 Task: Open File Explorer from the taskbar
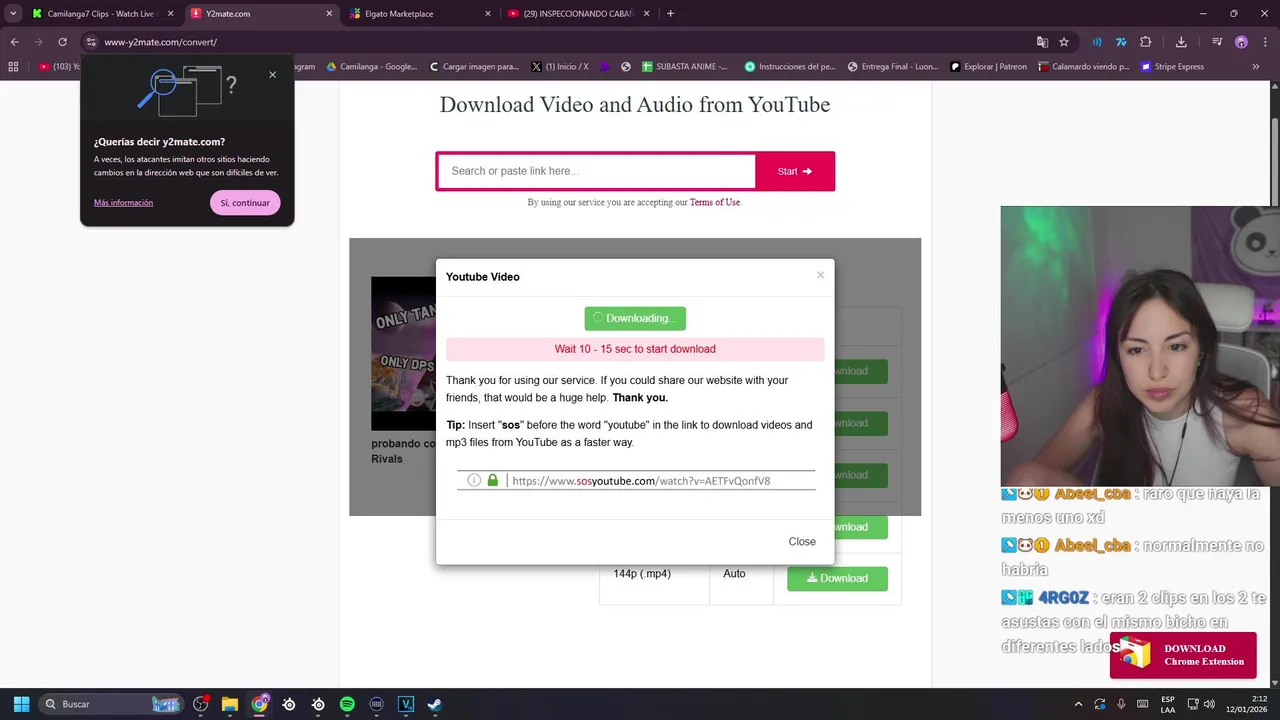click(230, 704)
